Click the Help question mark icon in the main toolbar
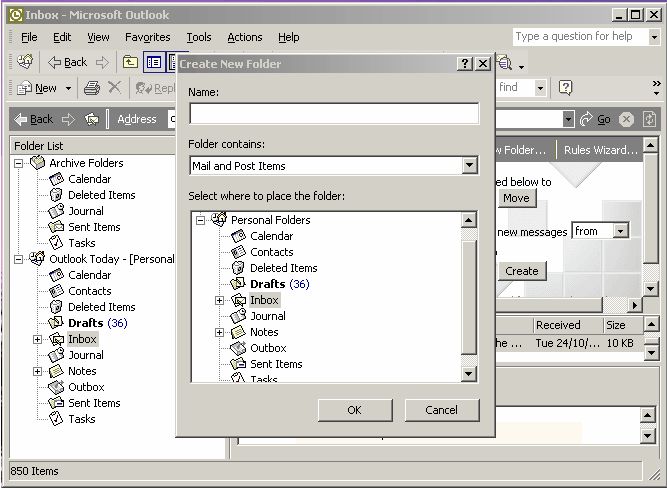This screenshot has height=488, width=667. 565,88
